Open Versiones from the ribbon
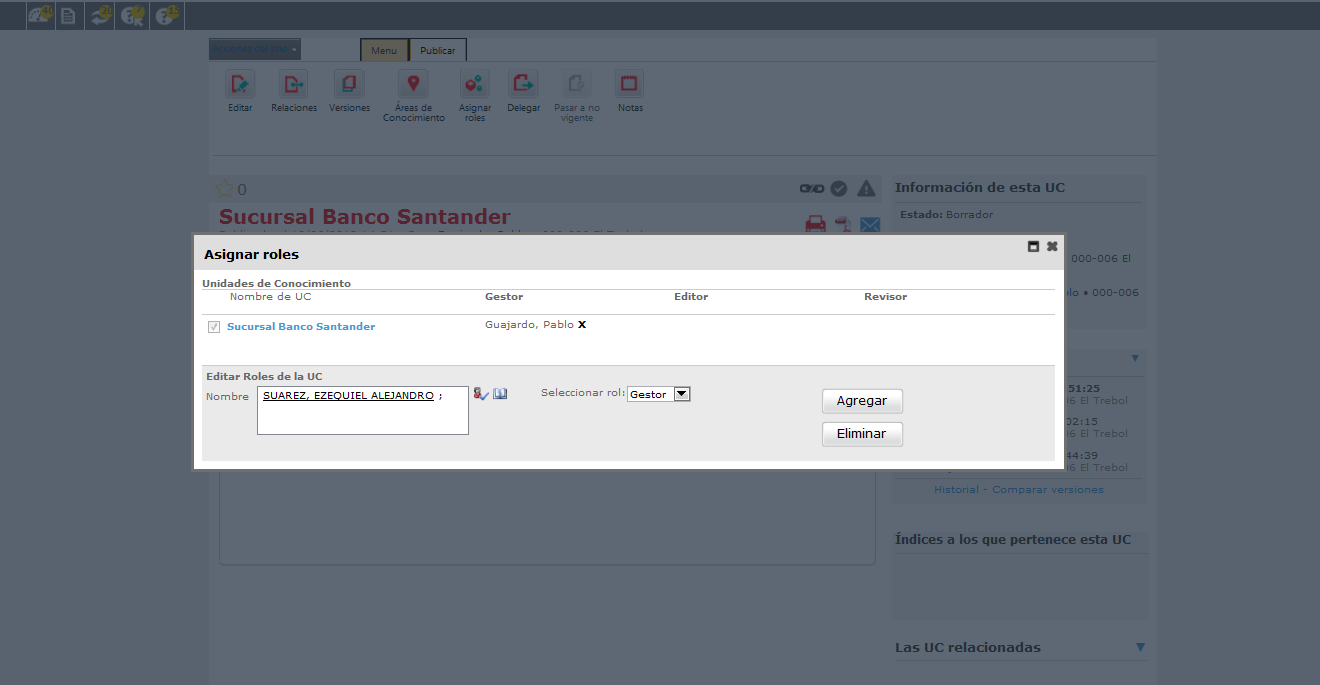Screen dimensions: 1320x685 coord(349,84)
